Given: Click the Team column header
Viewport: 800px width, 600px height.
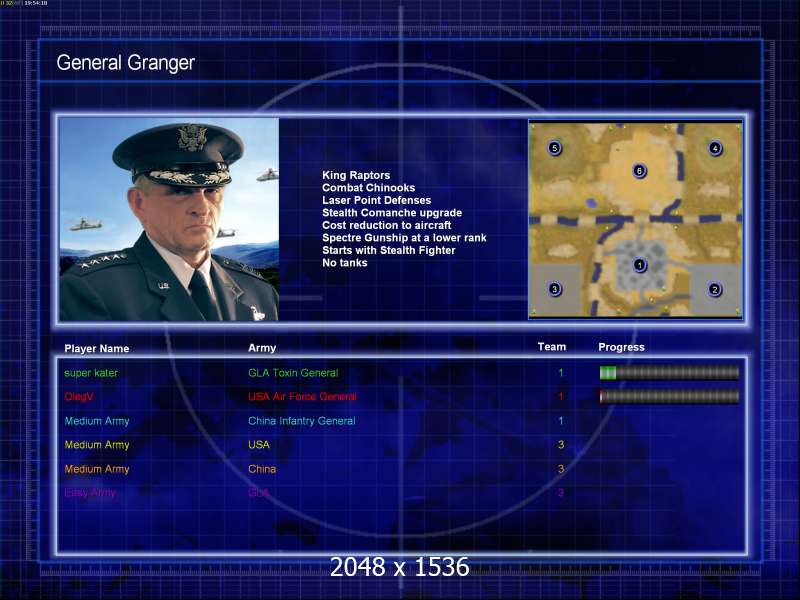Looking at the screenshot, I should (552, 347).
